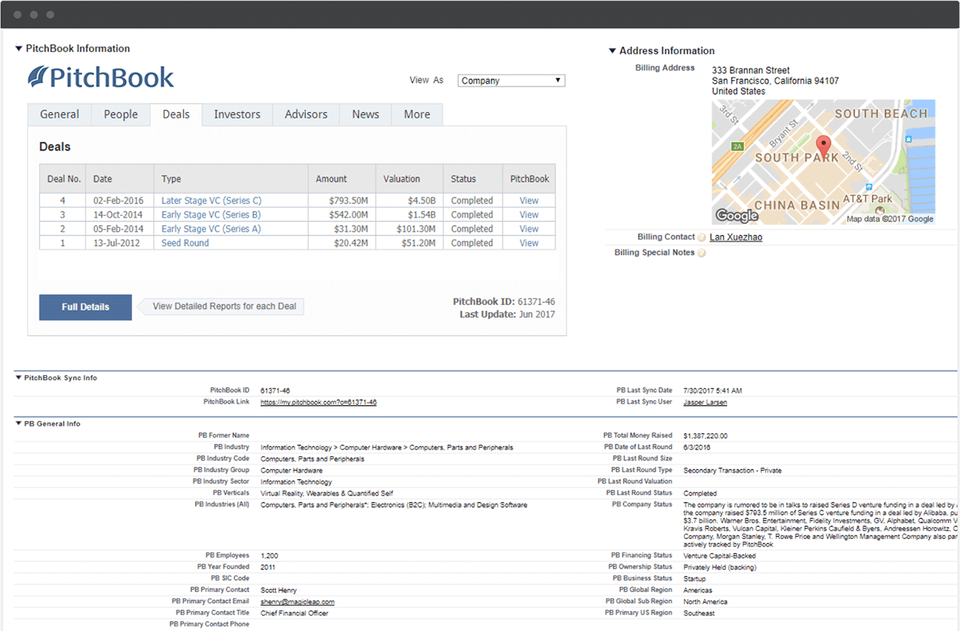Open the Later Stage VC (Series C) deal

point(211,201)
